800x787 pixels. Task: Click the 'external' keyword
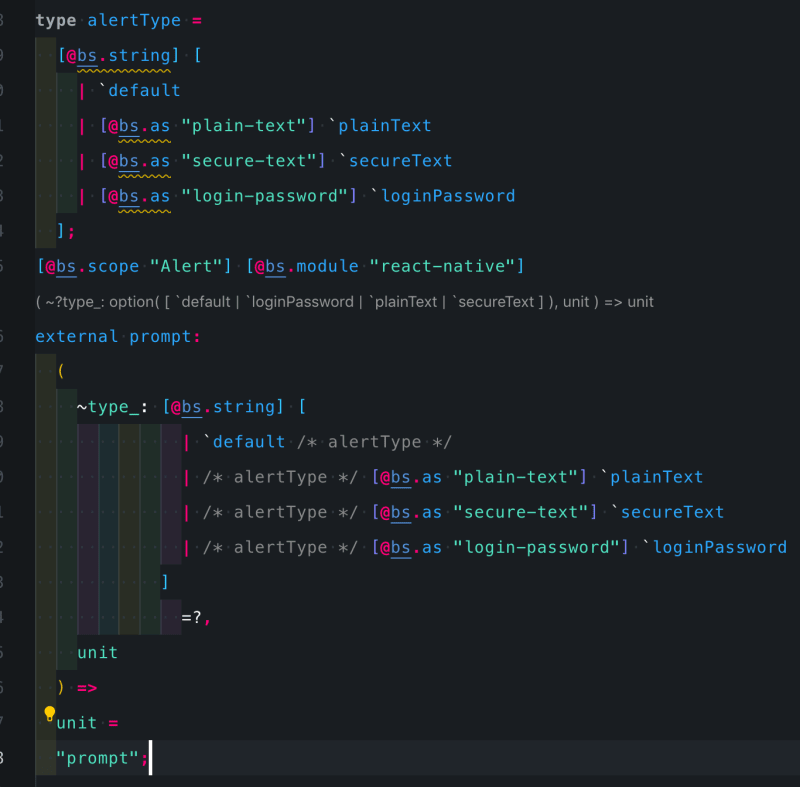coord(77,337)
